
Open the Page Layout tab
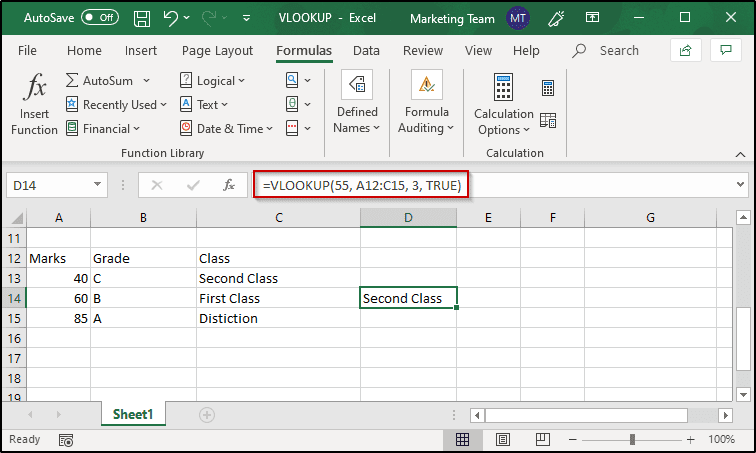click(217, 51)
